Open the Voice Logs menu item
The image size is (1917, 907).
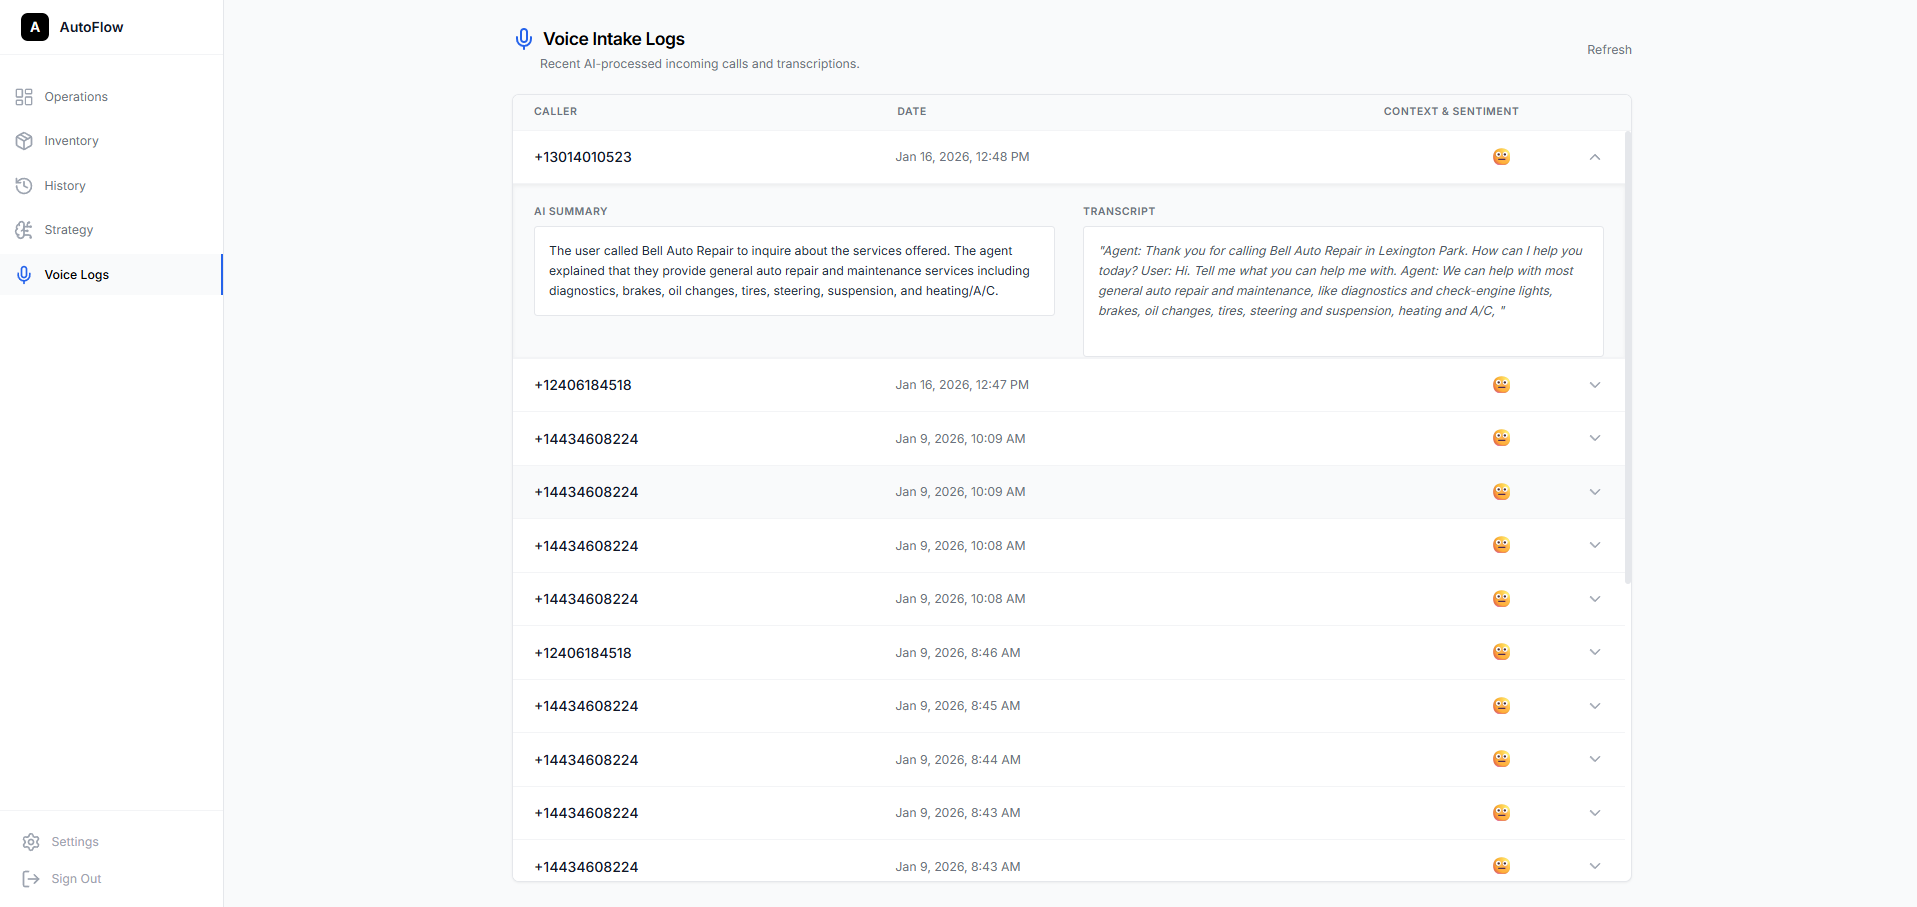(77, 275)
